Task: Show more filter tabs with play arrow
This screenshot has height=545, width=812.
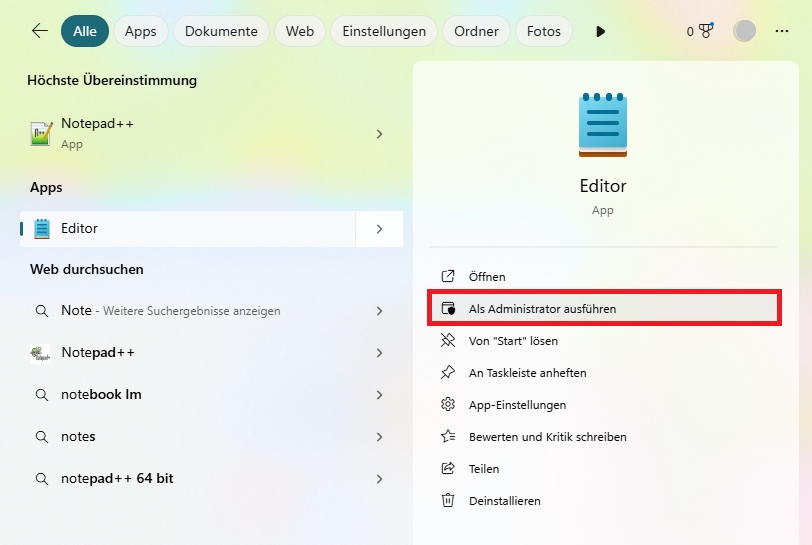Action: click(x=600, y=31)
